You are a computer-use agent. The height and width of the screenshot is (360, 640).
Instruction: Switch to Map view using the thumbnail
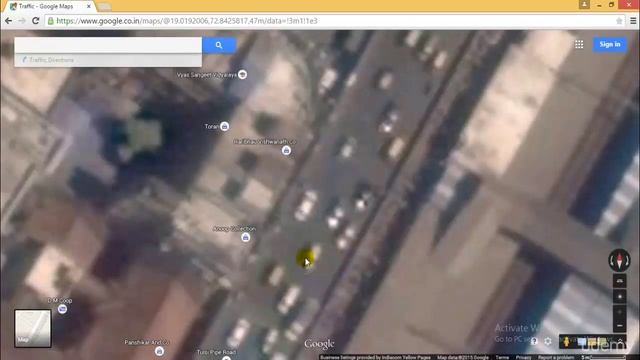(33, 328)
